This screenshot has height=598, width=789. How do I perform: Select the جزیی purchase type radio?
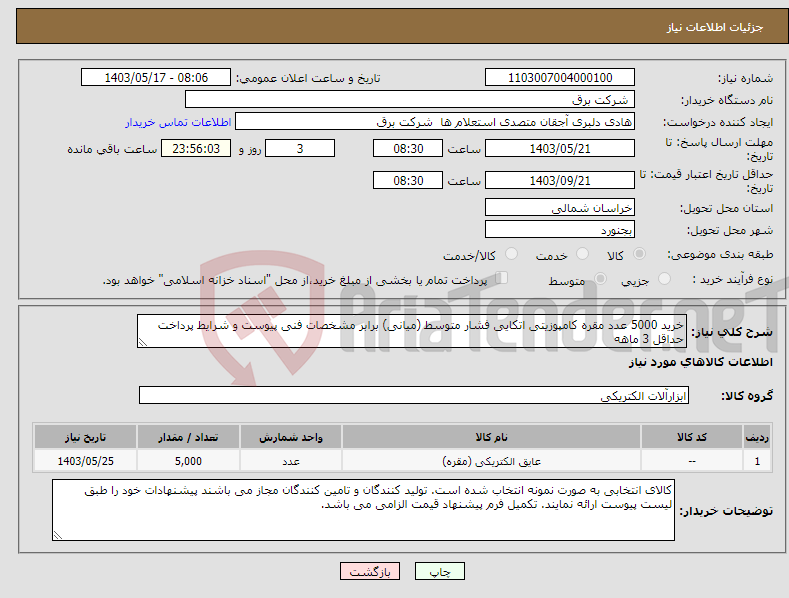coord(665,278)
